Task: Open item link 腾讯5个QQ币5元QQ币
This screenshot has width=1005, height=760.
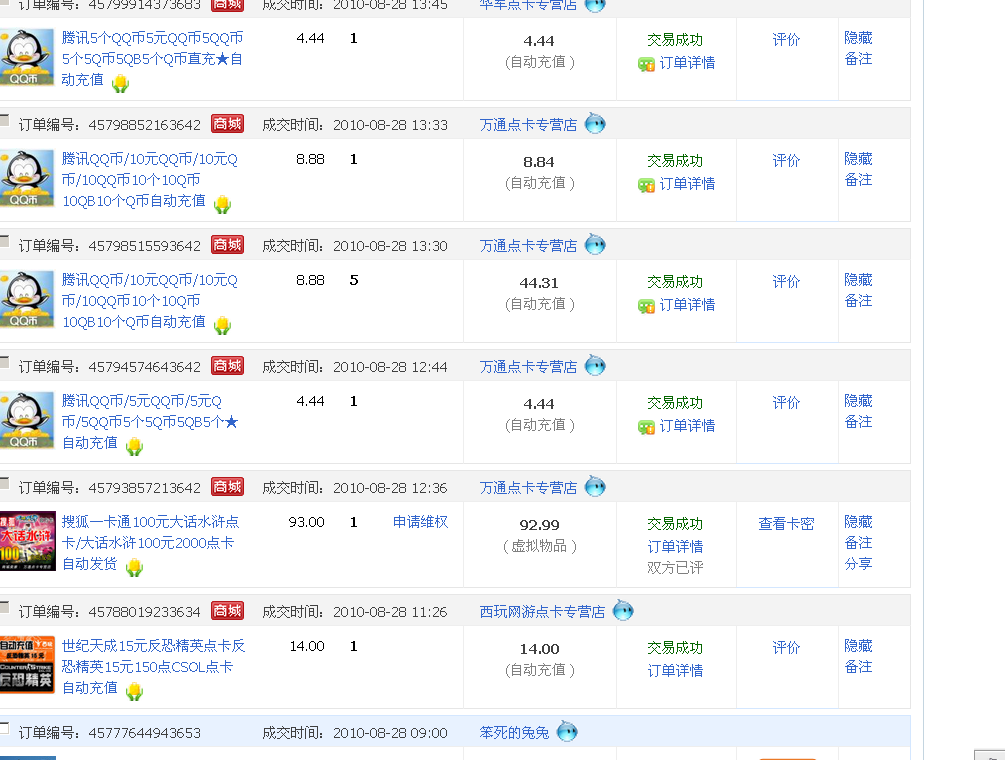Action: click(x=152, y=58)
